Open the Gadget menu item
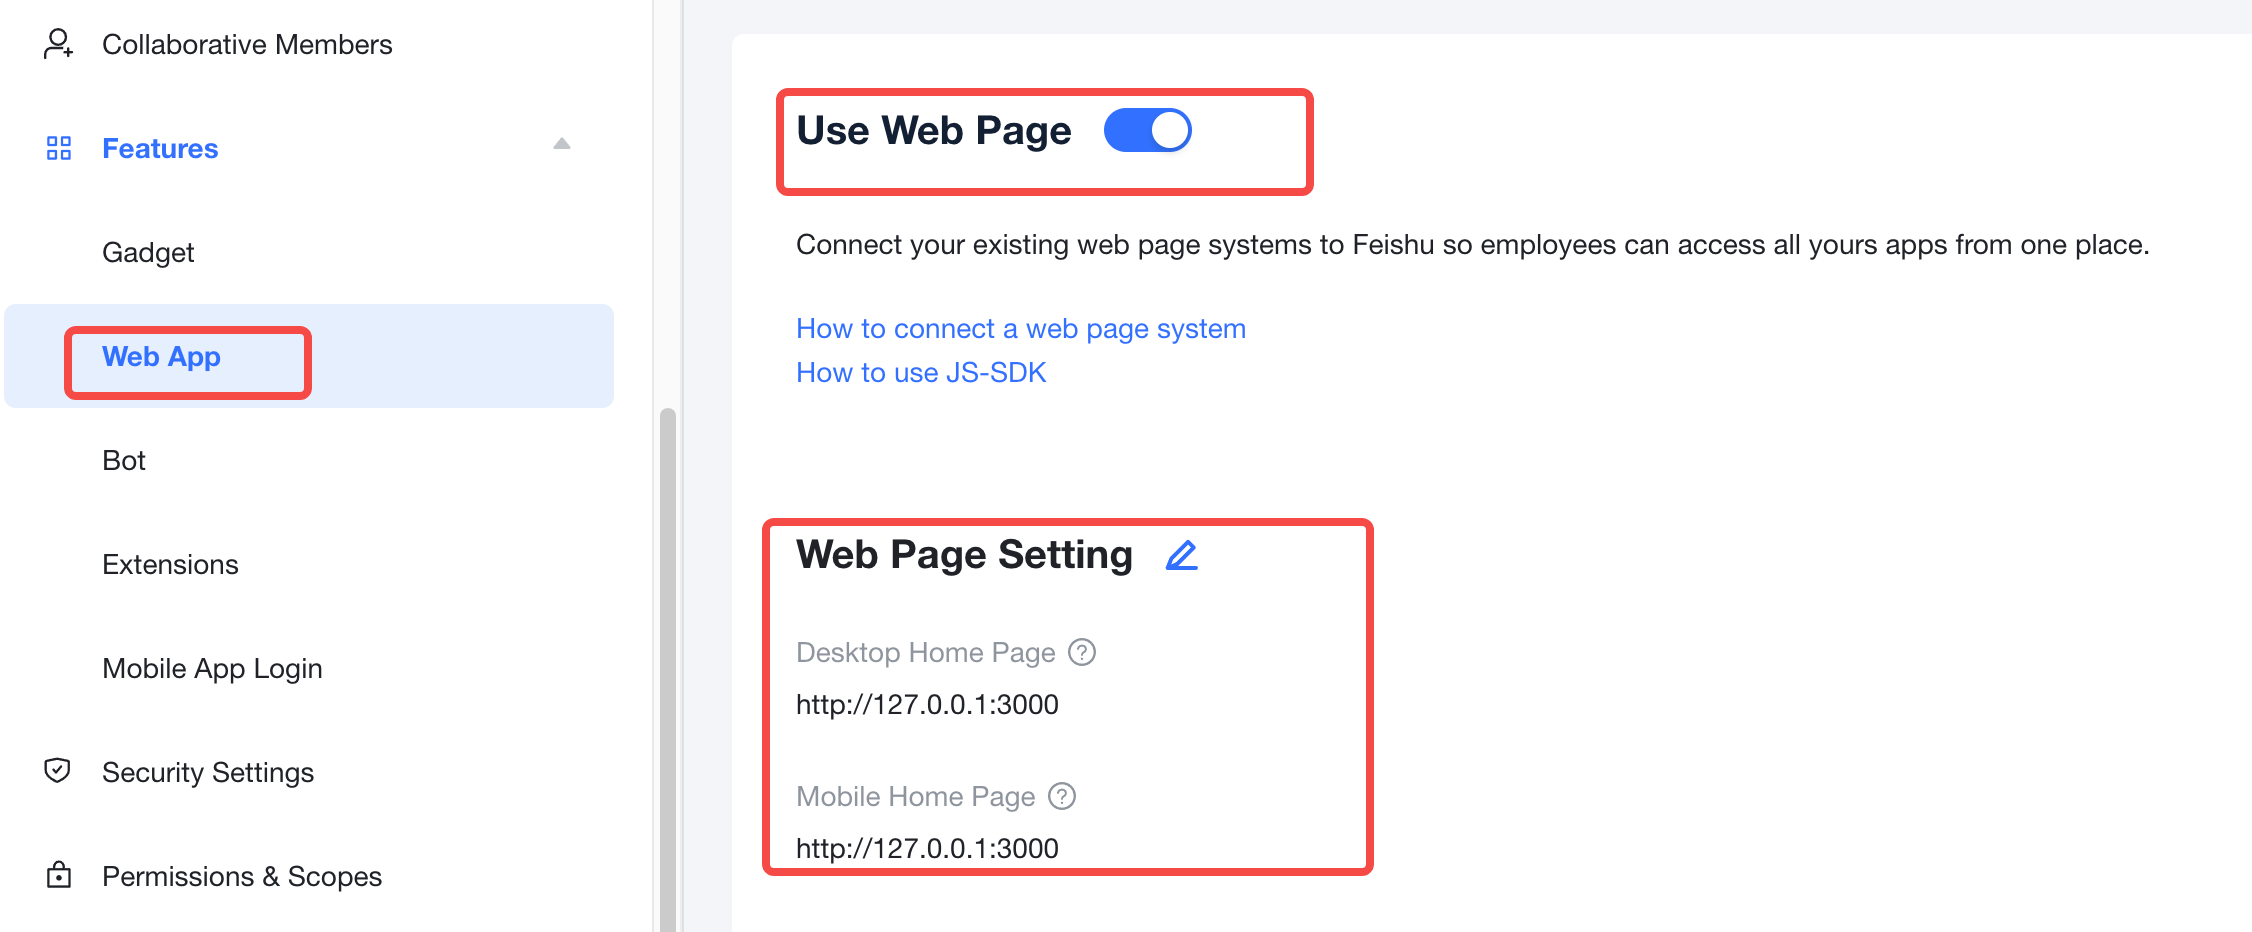2252x932 pixels. point(148,252)
